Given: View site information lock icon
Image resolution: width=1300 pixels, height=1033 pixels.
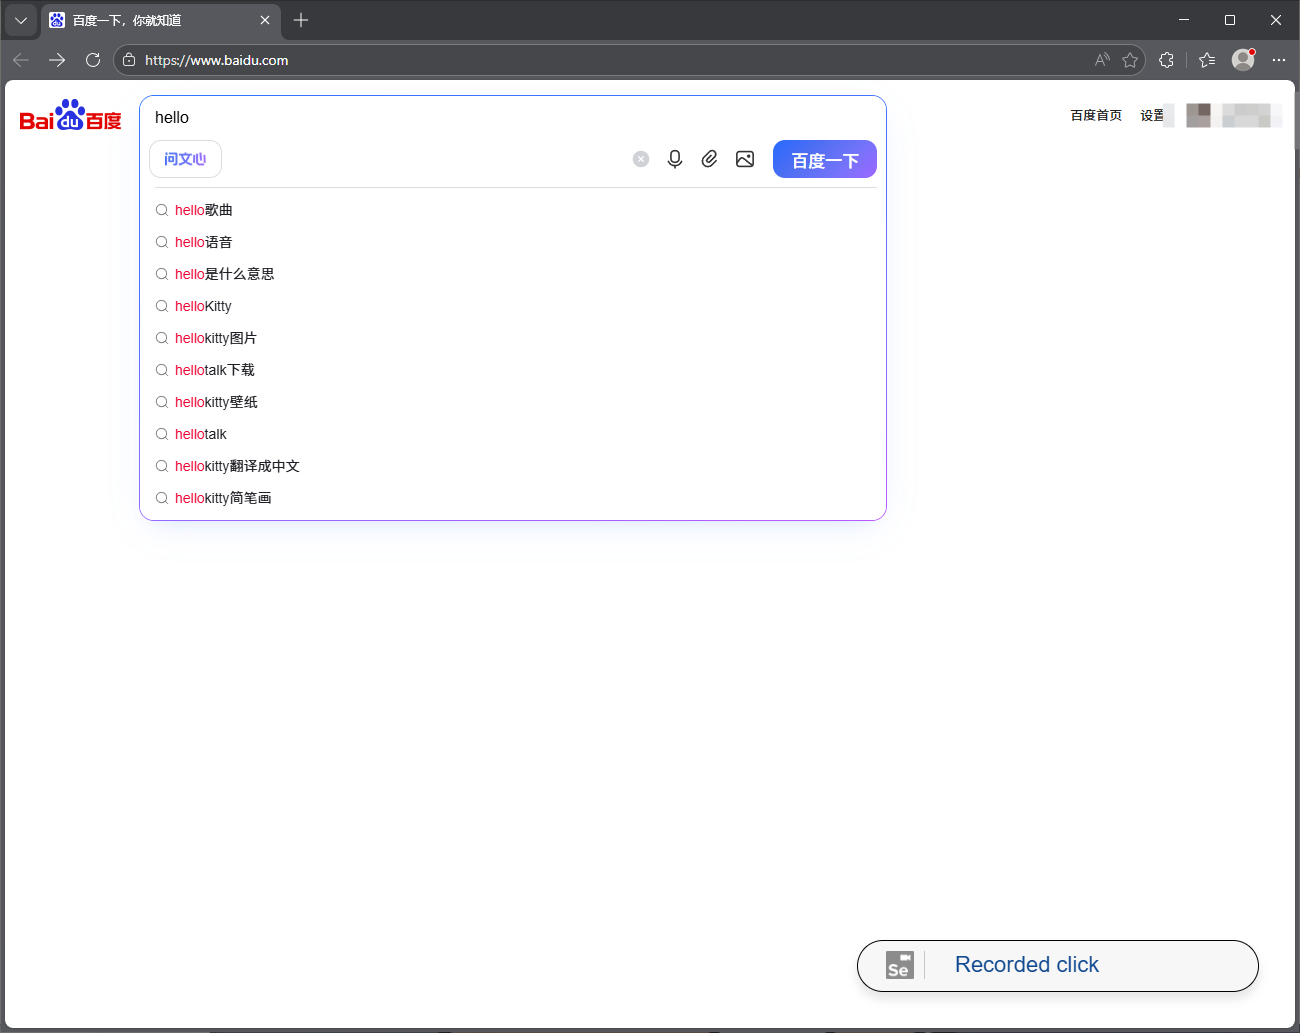Looking at the screenshot, I should point(129,60).
